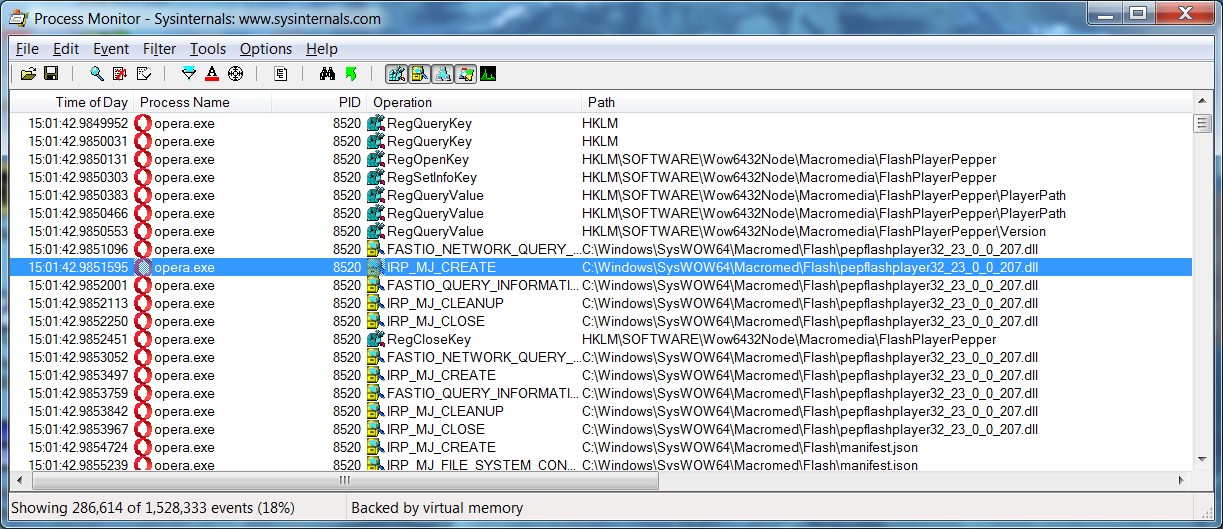This screenshot has width=1223, height=529.
Task: Sort by the Path column header
Action: 886,102
